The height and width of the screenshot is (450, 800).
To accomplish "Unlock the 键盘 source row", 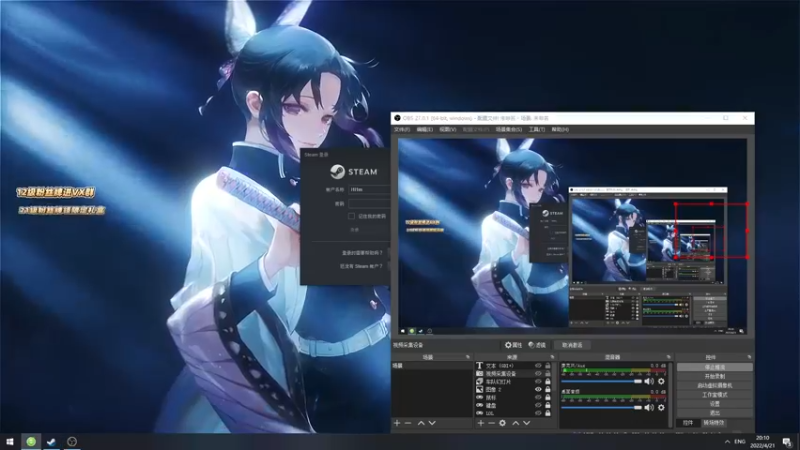I will (x=548, y=405).
